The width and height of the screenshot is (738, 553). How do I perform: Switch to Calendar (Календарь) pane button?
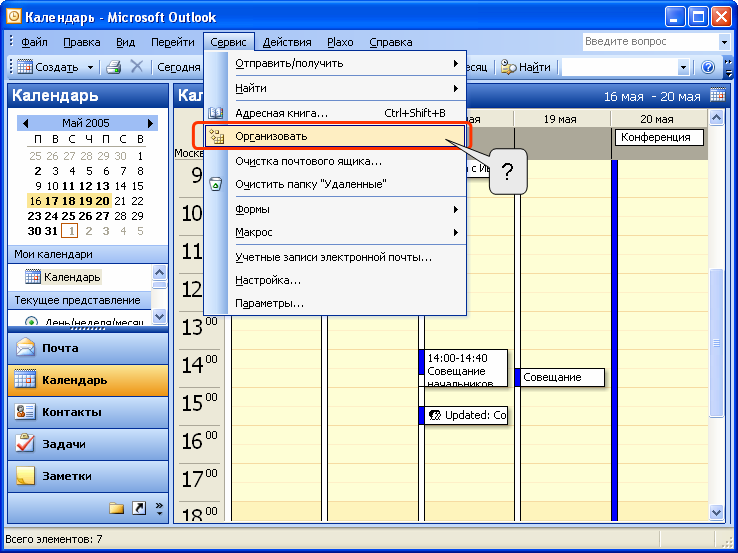(88, 380)
